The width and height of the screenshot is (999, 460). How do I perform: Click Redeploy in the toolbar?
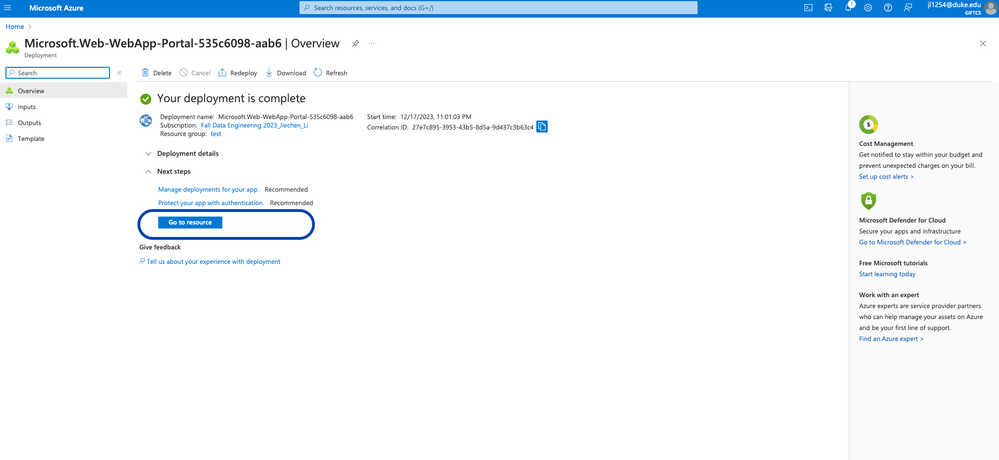pyautogui.click(x=238, y=73)
